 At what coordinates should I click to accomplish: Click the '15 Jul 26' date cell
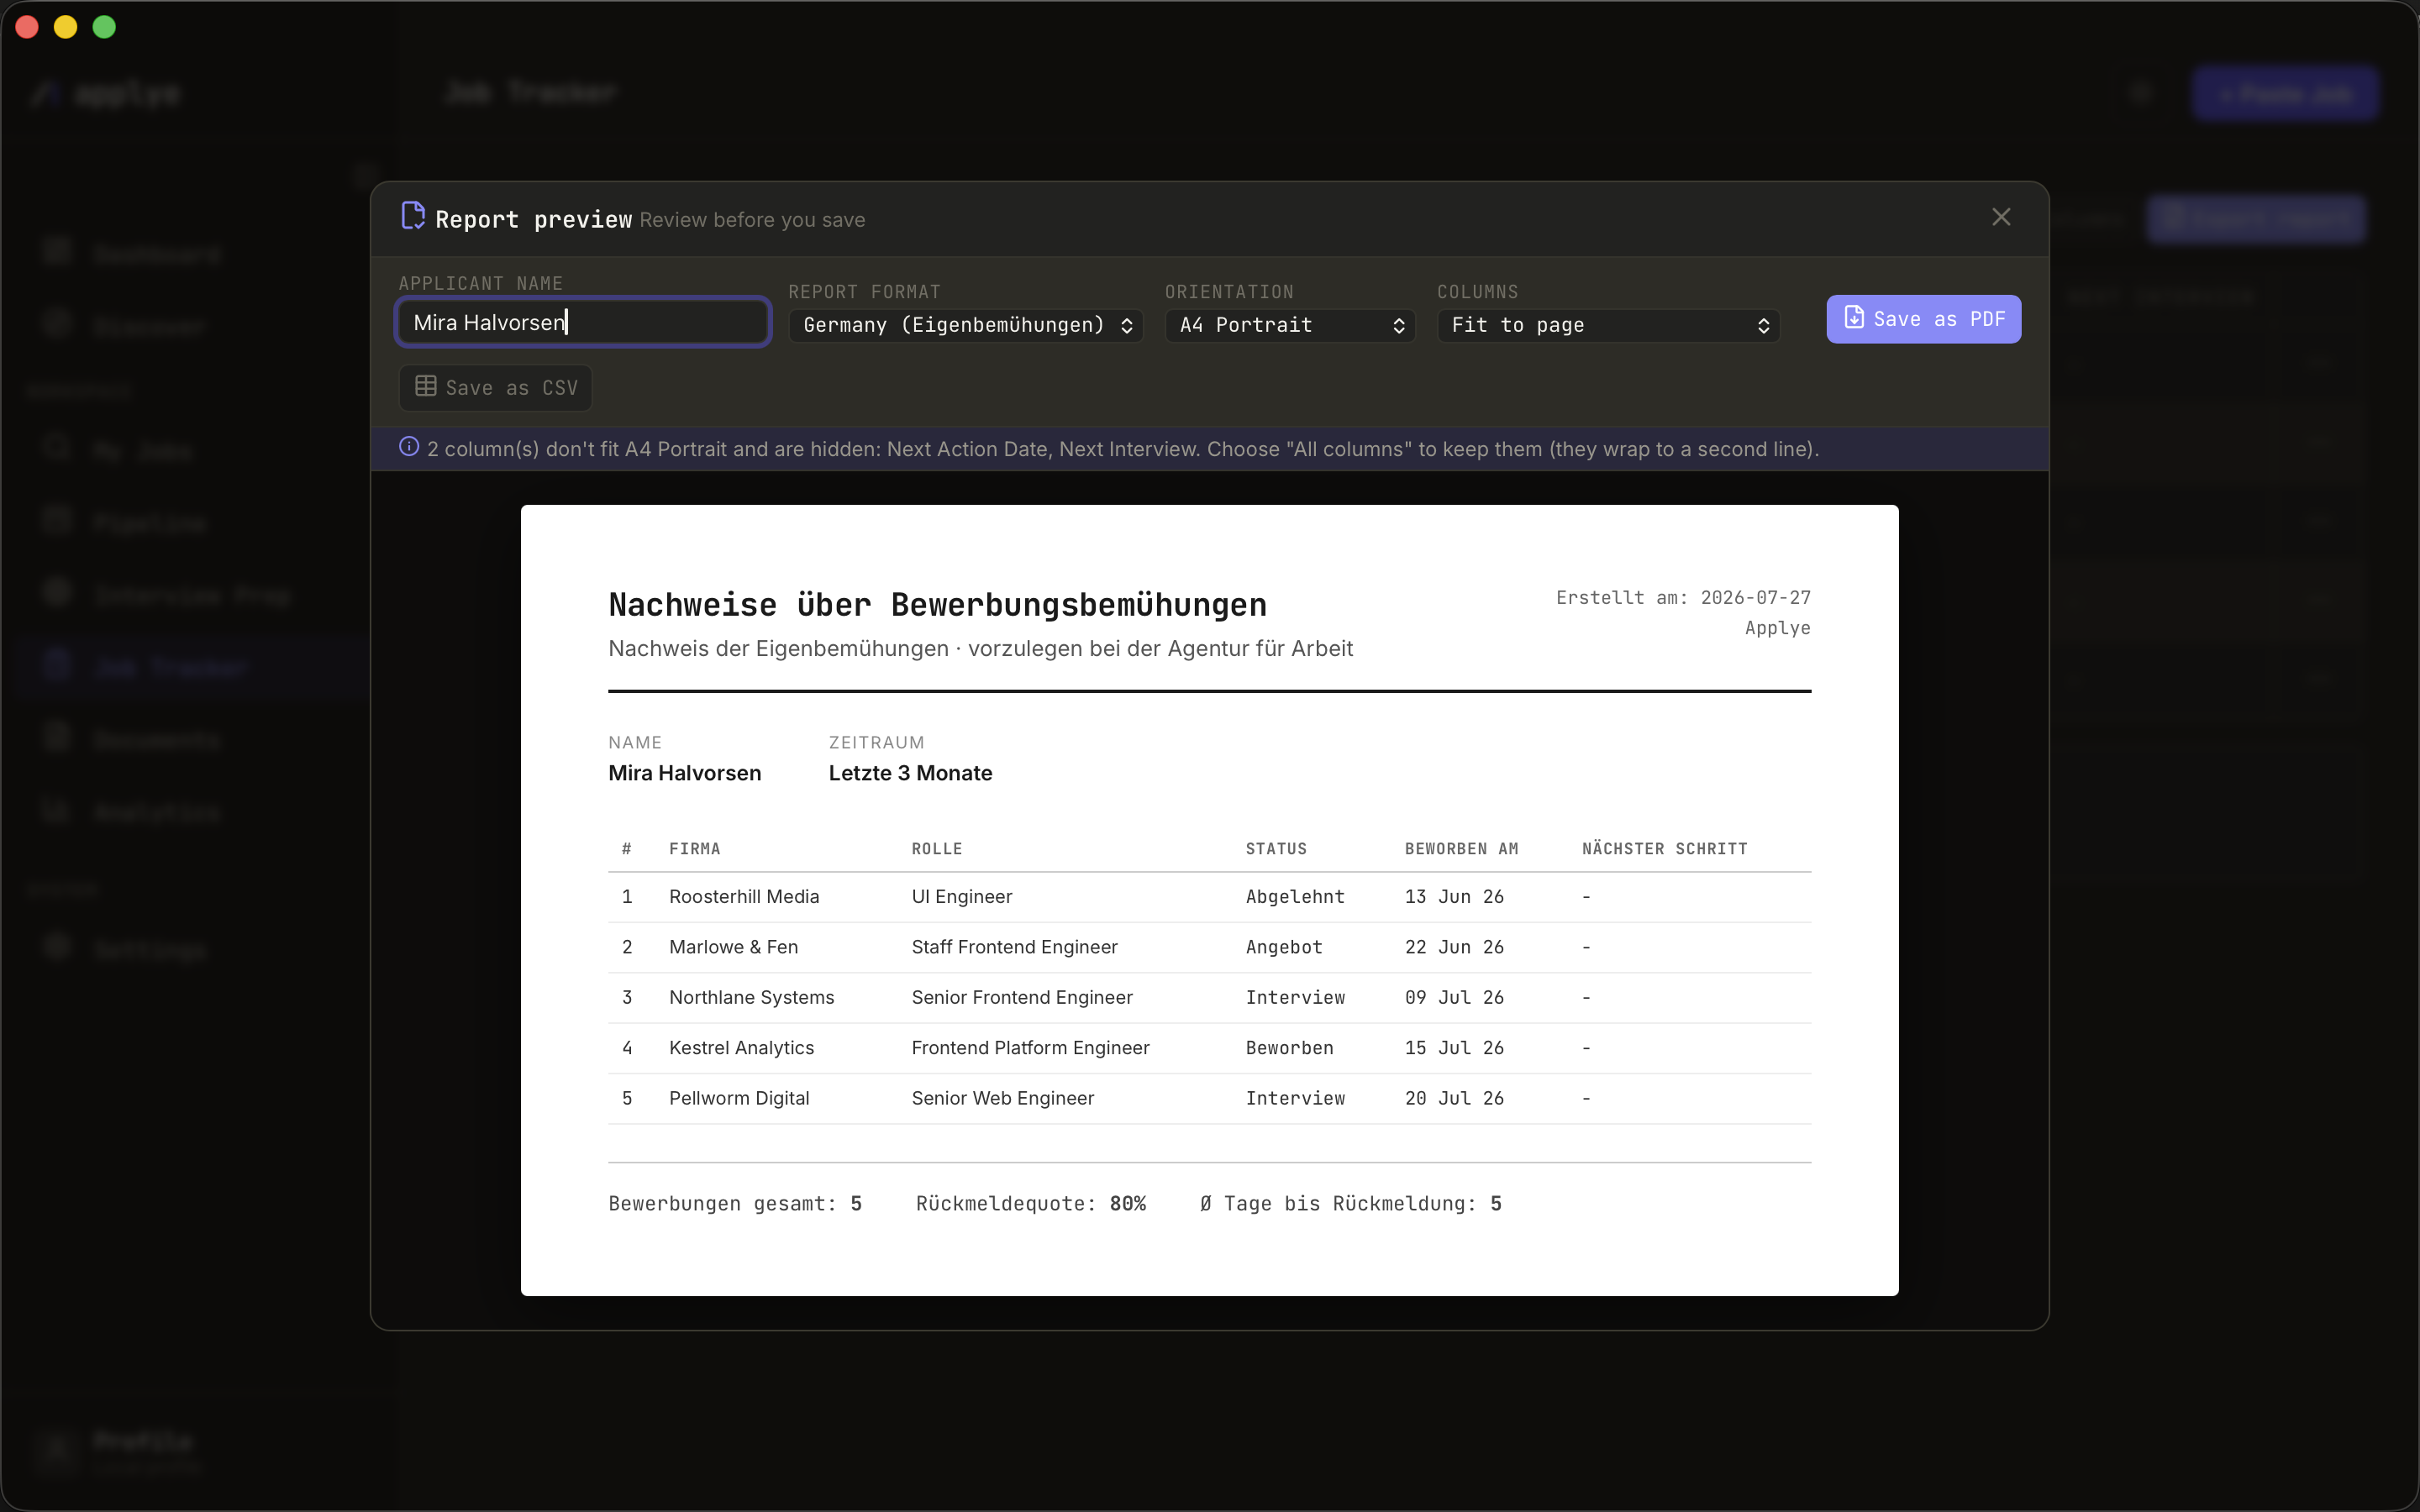tap(1454, 1048)
